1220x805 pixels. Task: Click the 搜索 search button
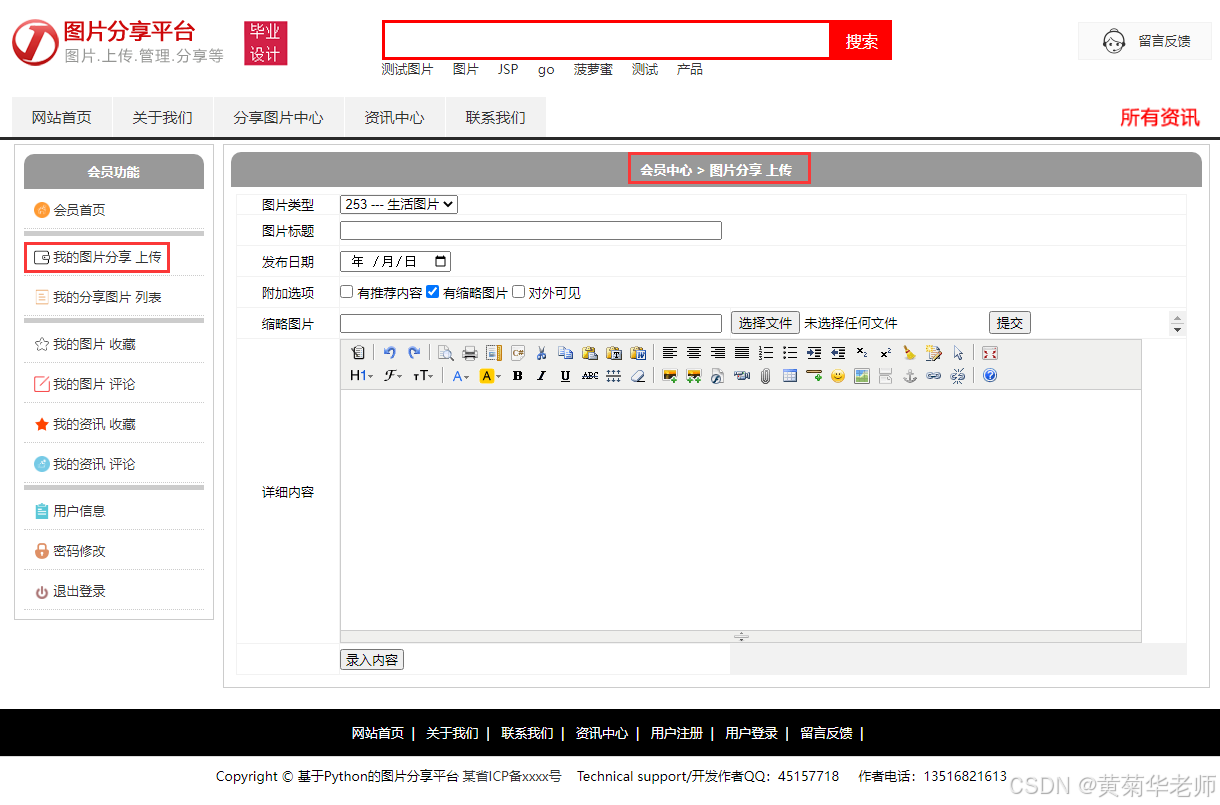coord(860,40)
